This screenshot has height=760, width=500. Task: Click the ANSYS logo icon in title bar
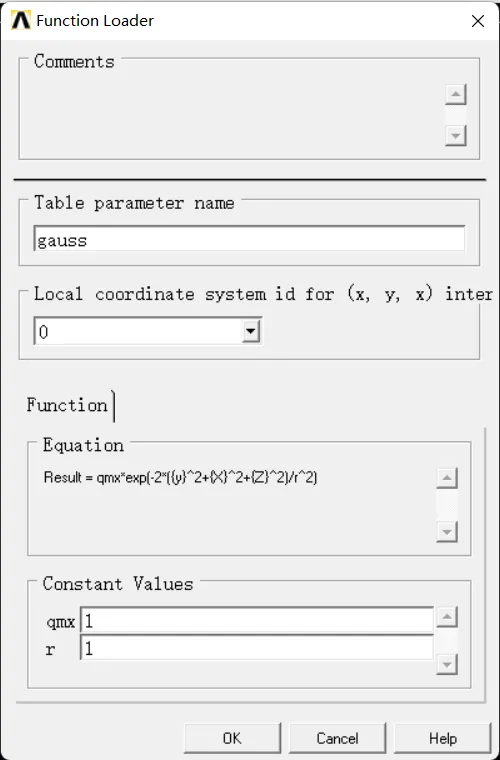coord(21,21)
